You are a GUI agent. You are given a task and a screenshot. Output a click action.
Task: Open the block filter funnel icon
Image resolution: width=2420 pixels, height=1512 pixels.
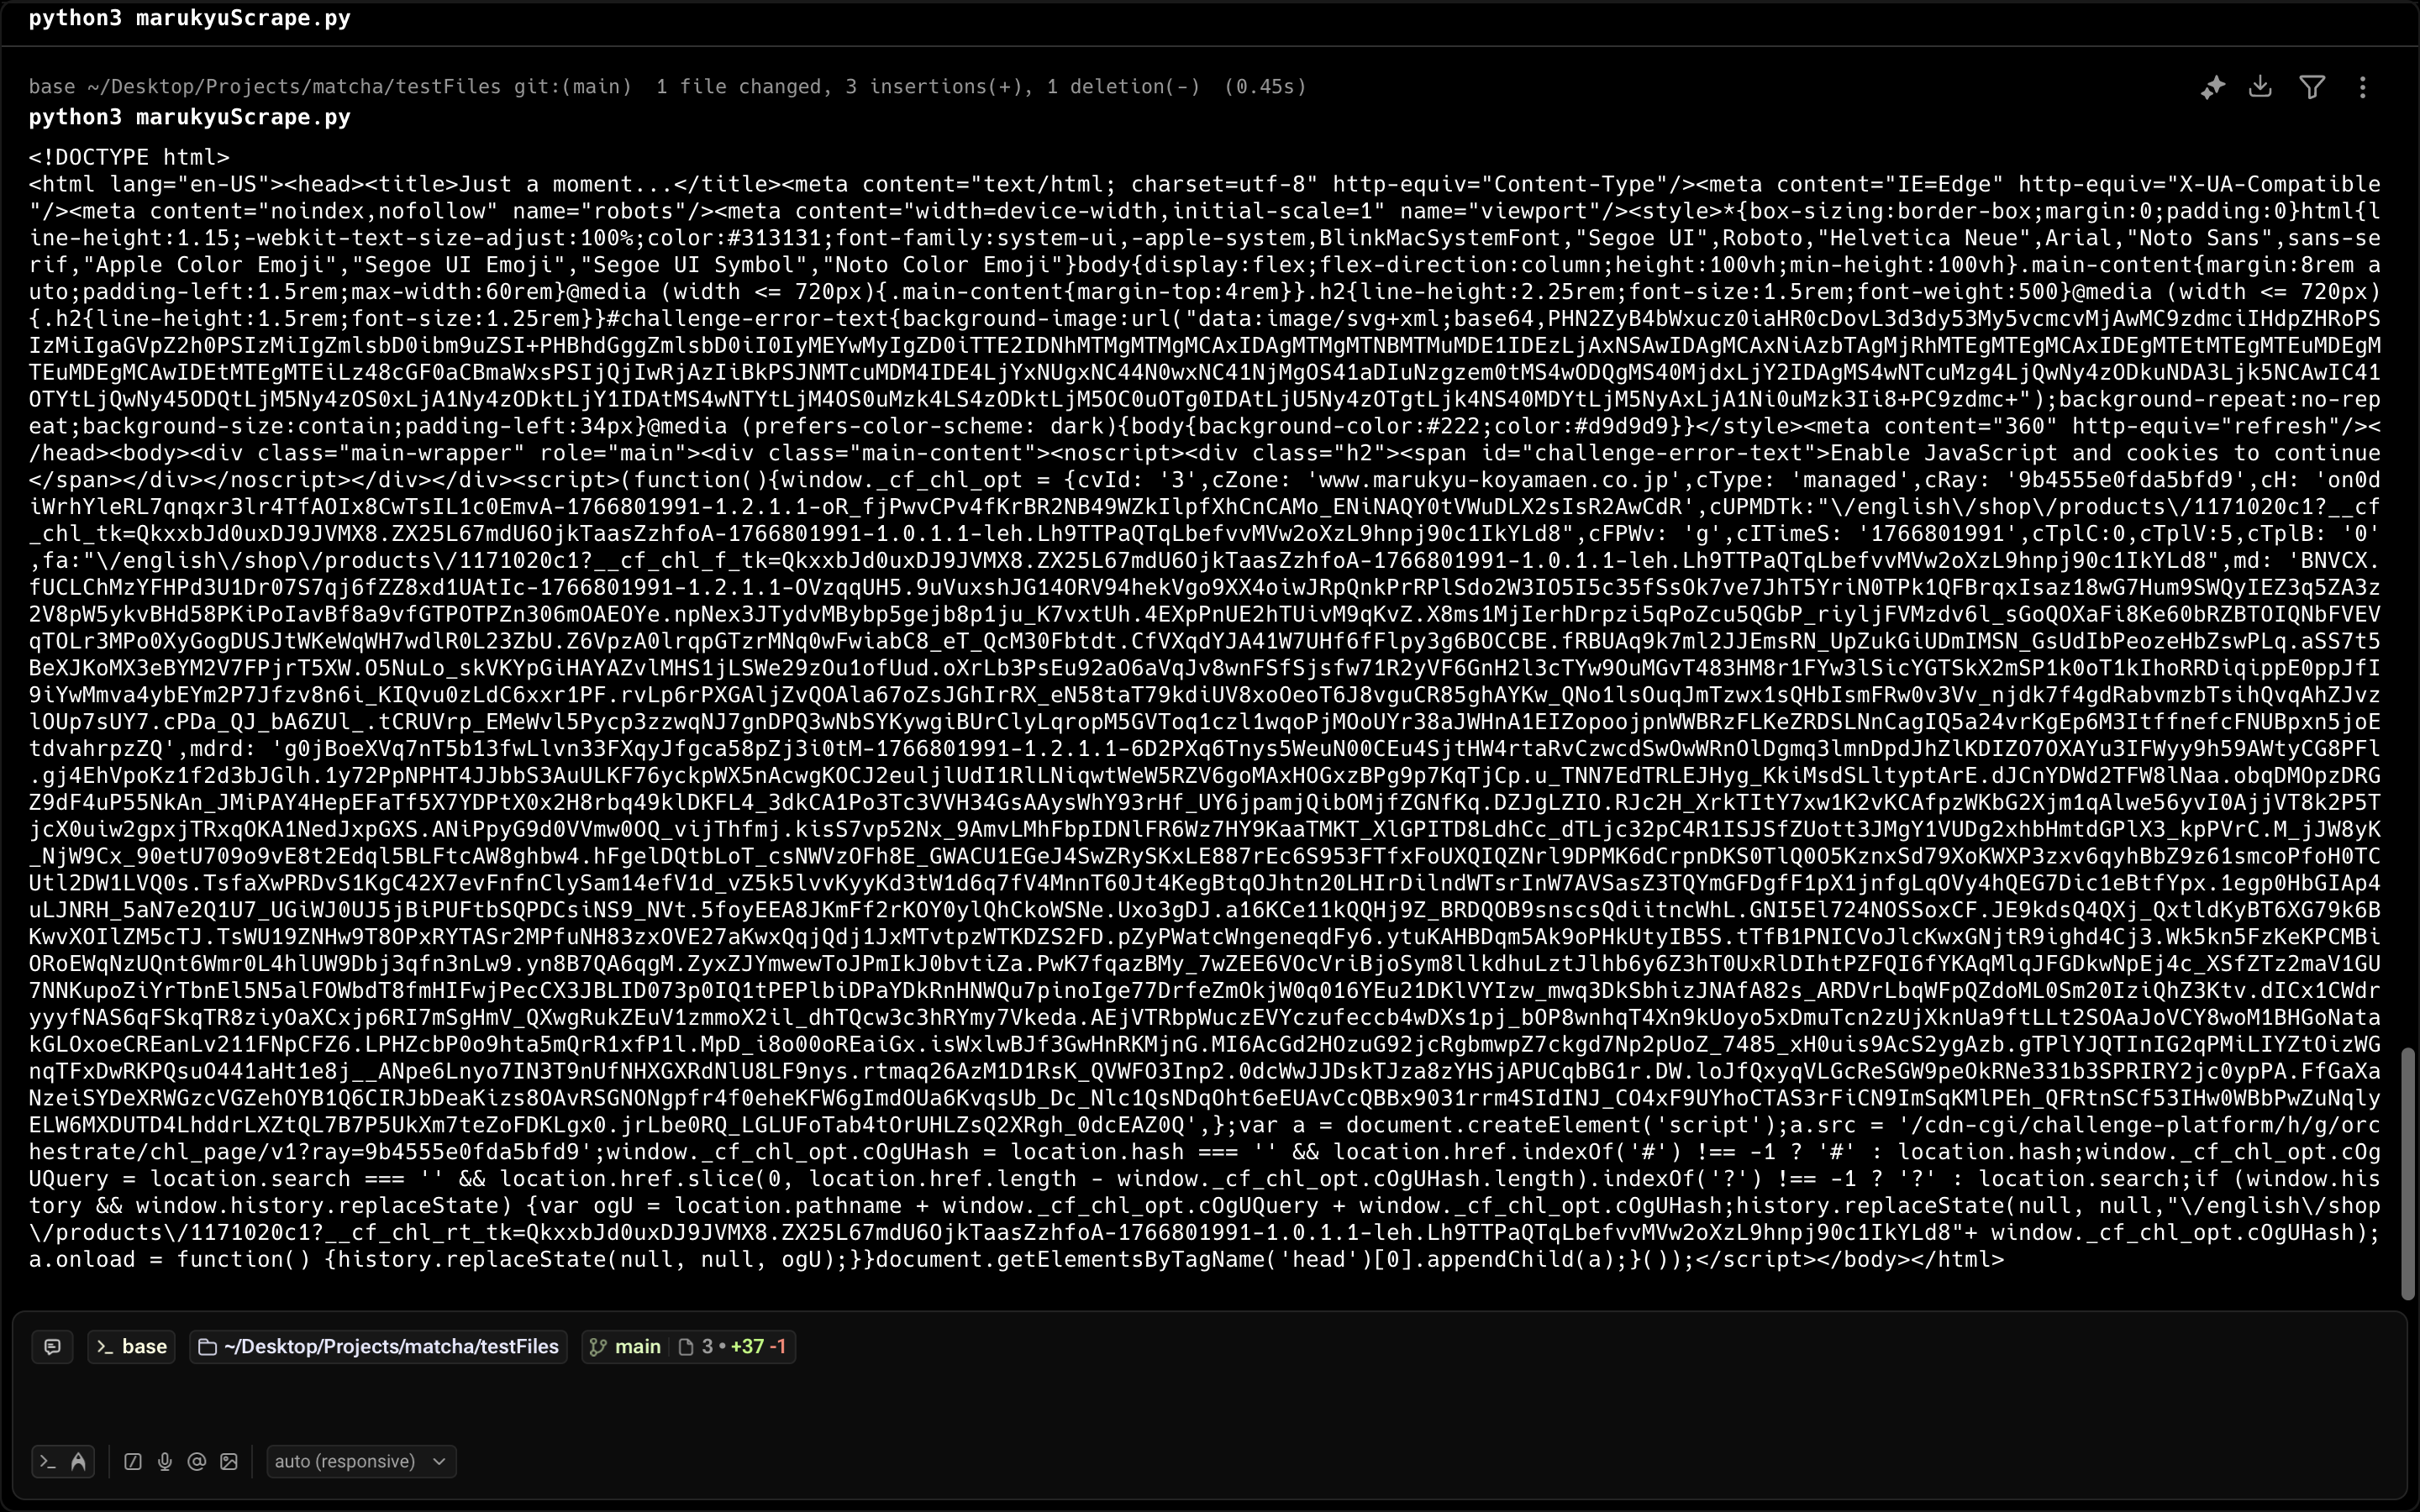point(2312,88)
